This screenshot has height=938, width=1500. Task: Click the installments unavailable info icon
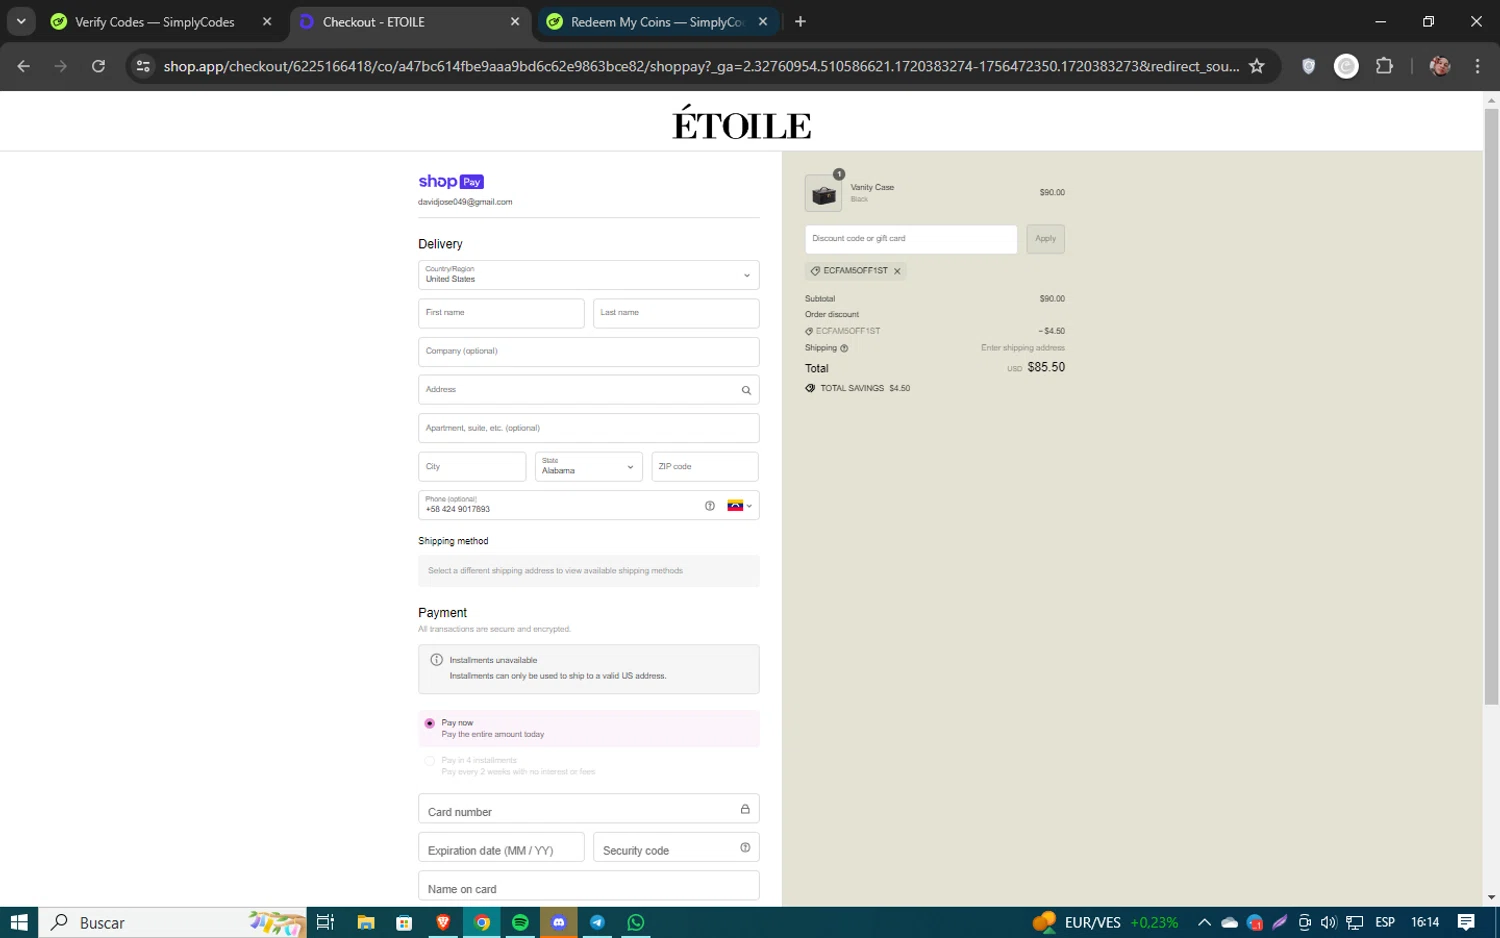pos(436,660)
